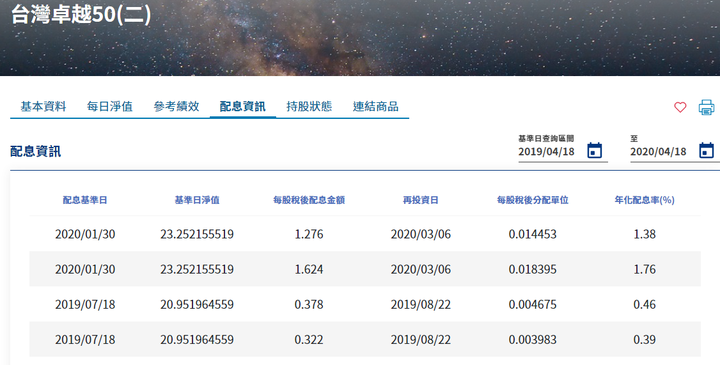
Task: Select dividend amount 1.624 cell
Action: coord(309,269)
